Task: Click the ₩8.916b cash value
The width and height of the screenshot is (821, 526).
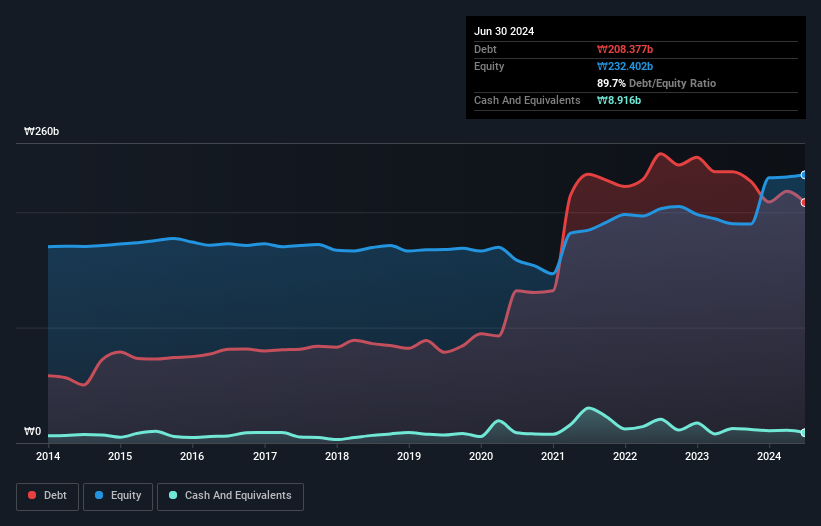Action: coord(619,100)
